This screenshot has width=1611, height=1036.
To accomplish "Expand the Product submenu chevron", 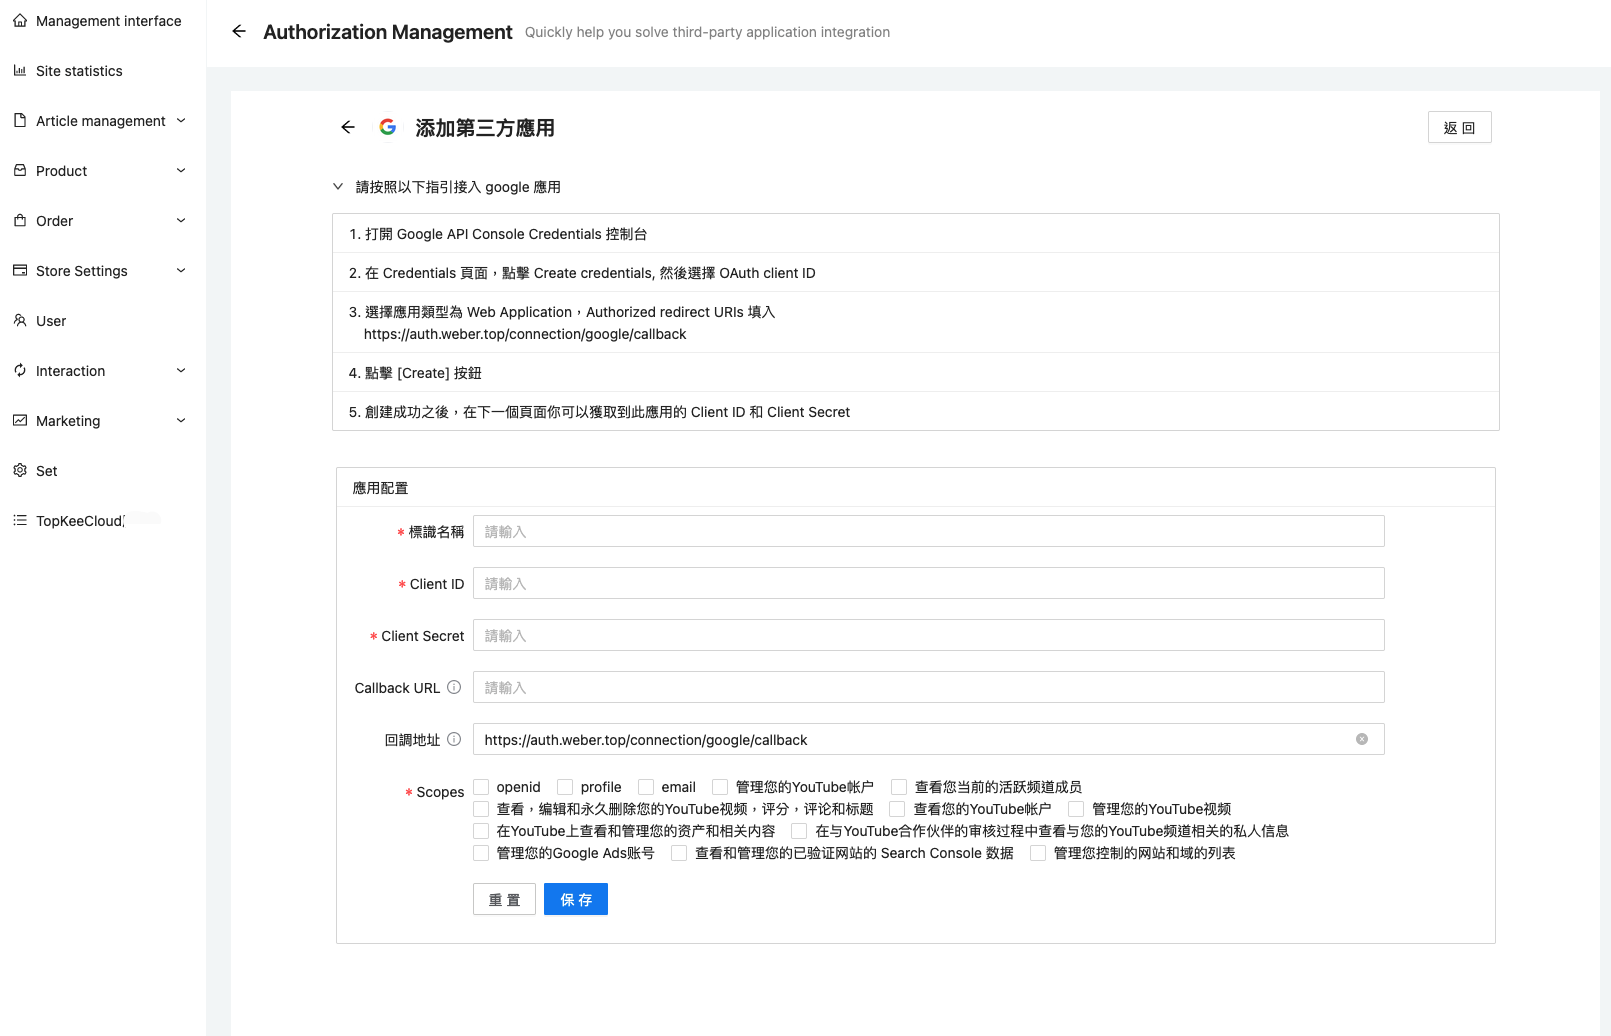I will 181,171.
